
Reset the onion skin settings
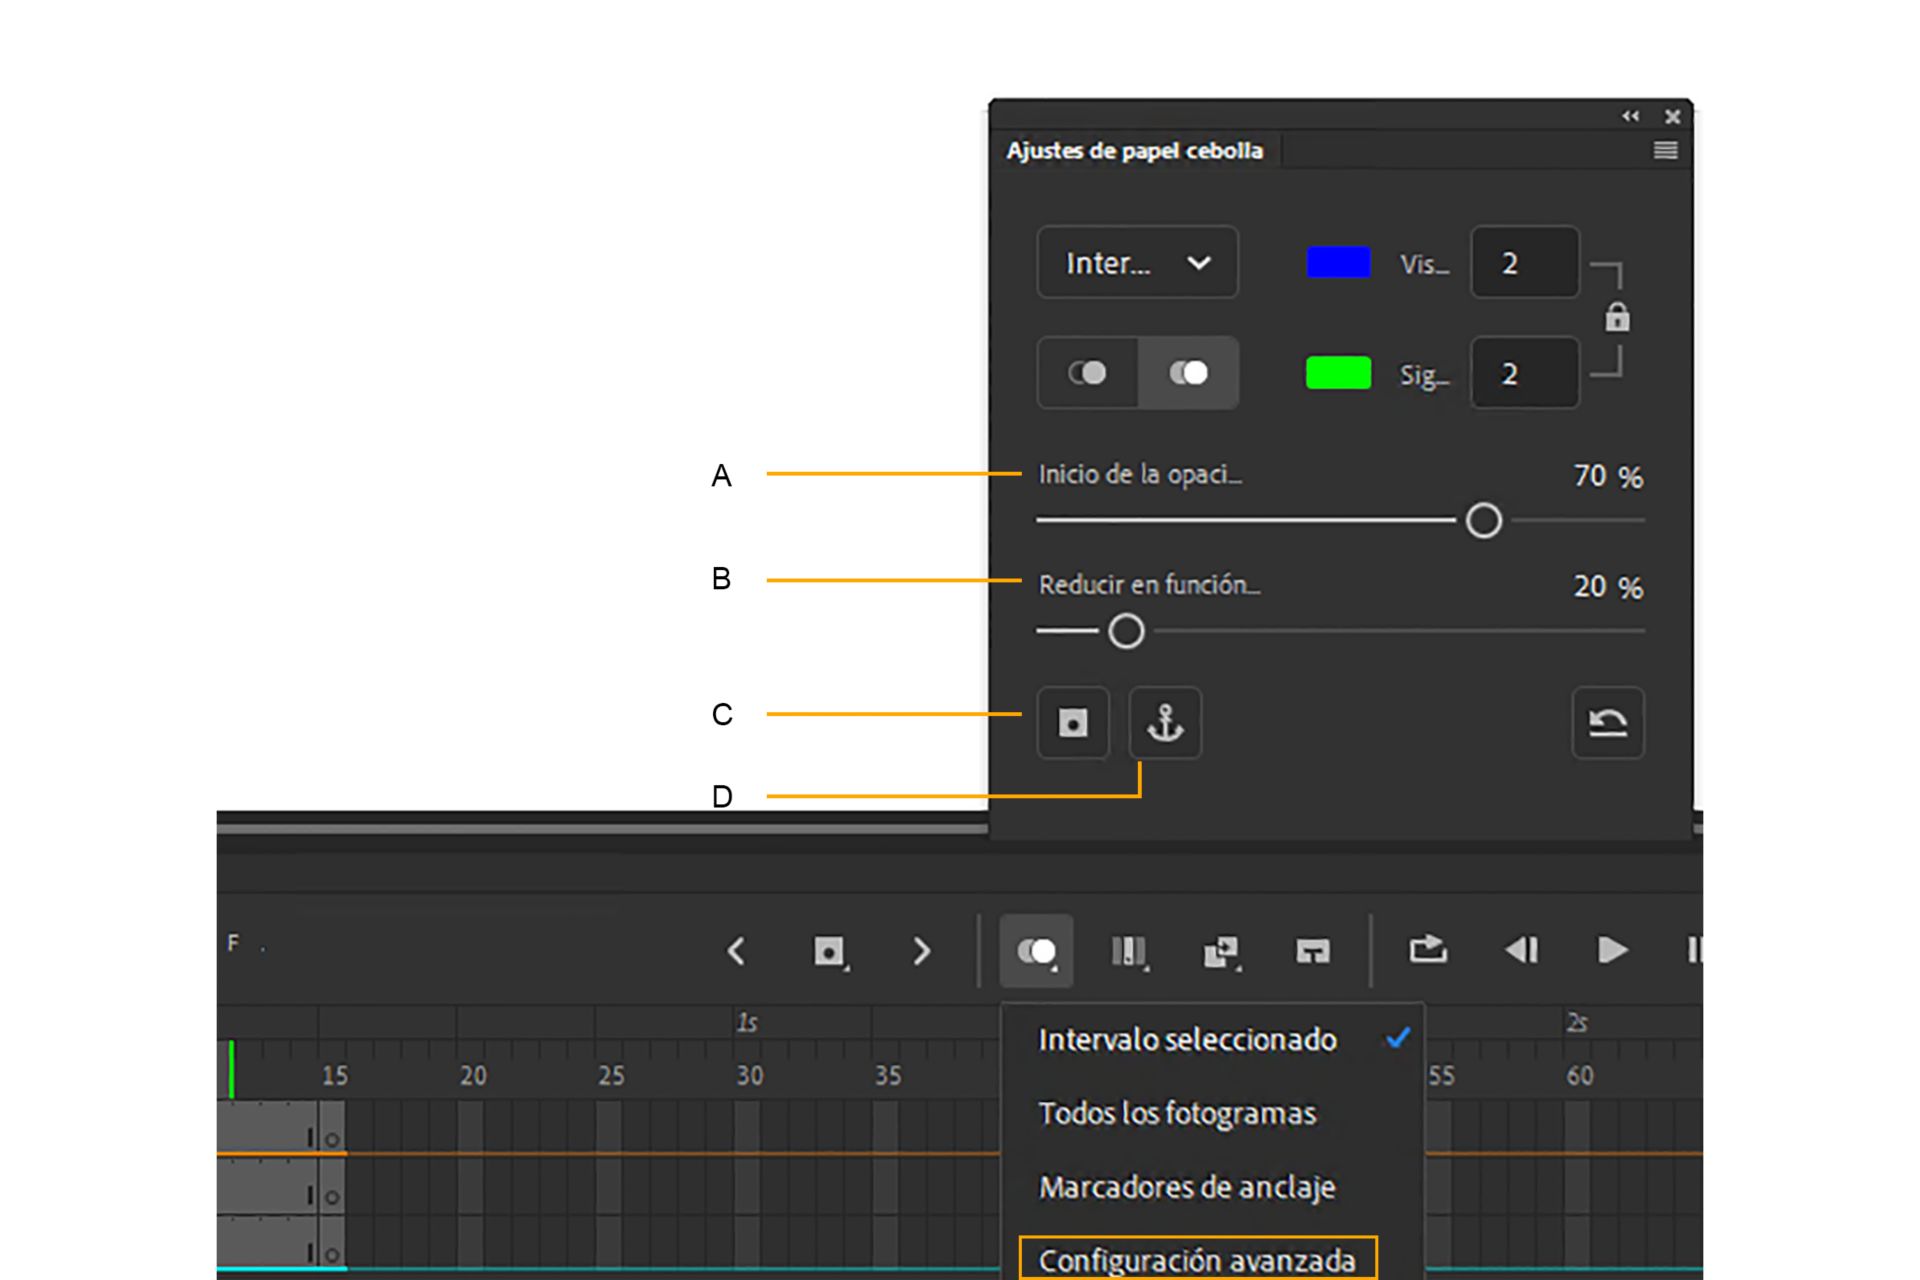(x=1607, y=723)
